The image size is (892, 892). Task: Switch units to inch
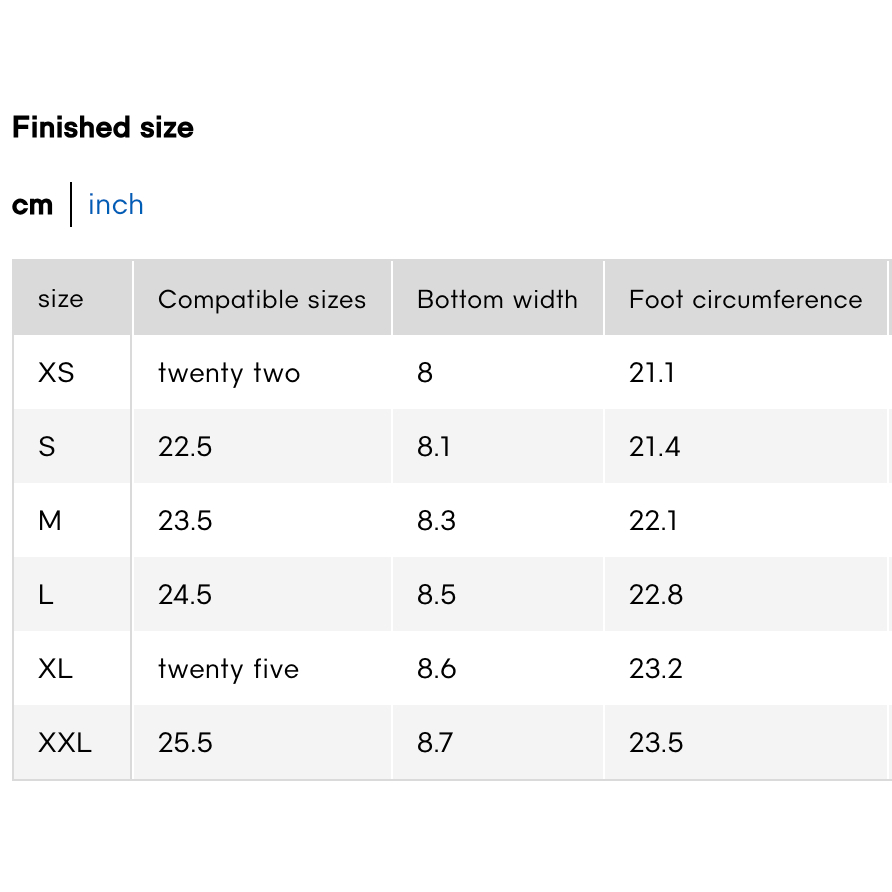point(115,205)
